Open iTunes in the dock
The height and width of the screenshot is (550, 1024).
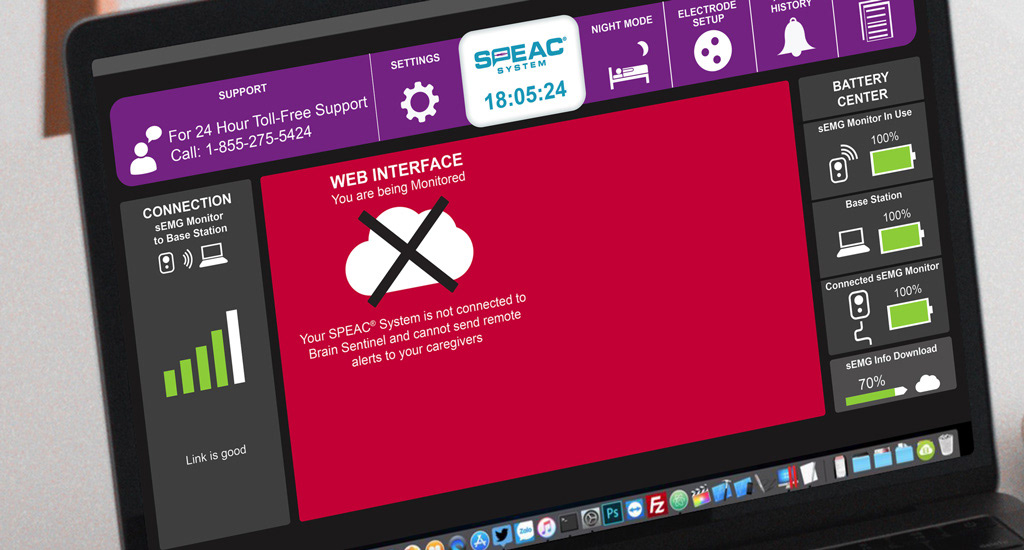[x=547, y=528]
